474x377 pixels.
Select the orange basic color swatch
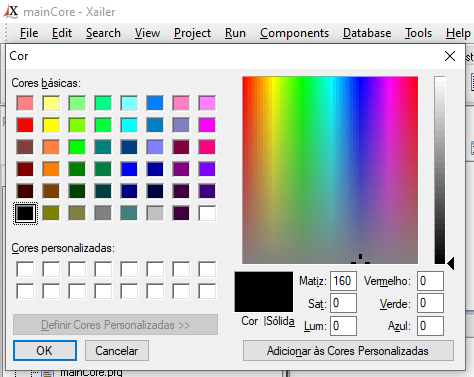click(51, 169)
